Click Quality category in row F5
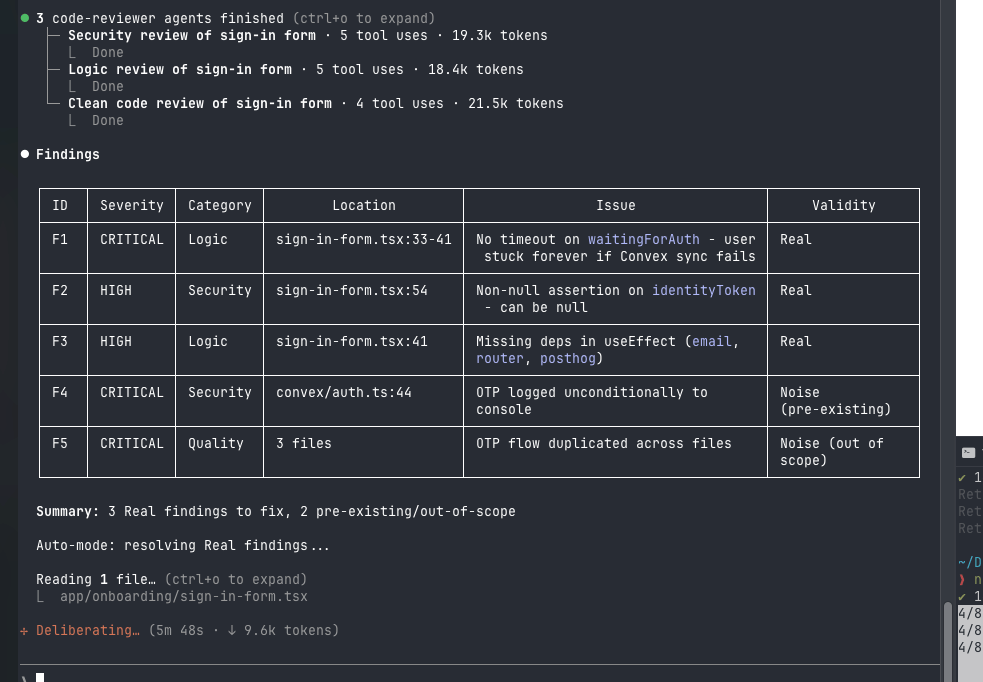Screen dimensions: 983x682 [216, 443]
